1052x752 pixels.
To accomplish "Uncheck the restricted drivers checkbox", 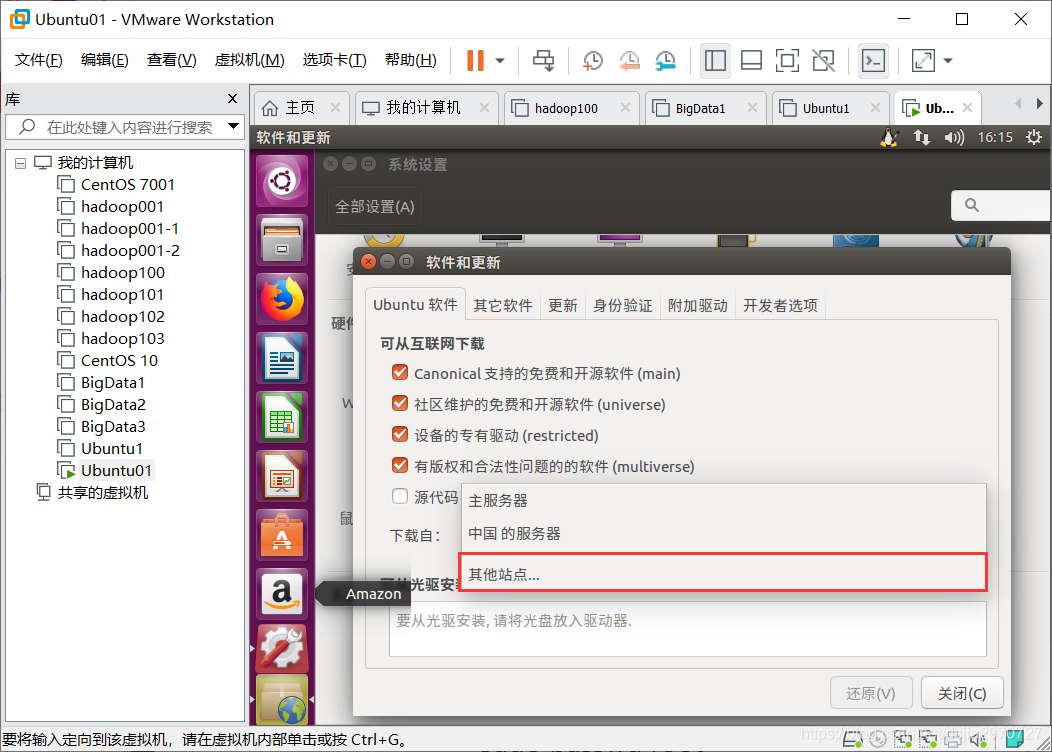I will point(400,434).
